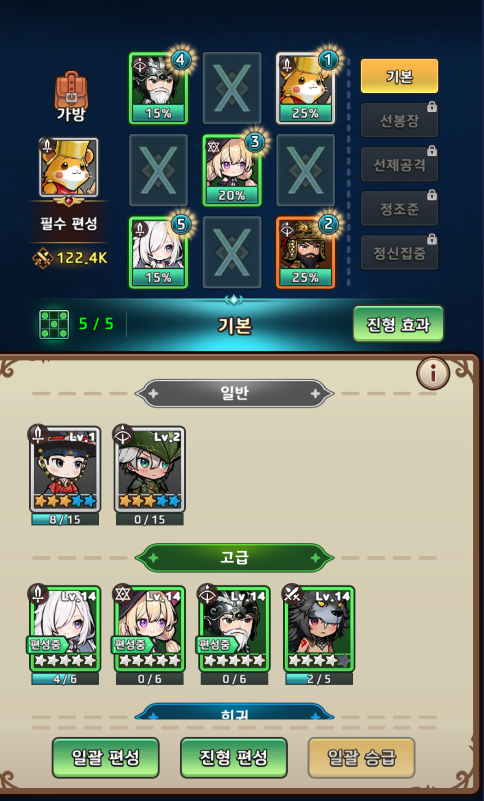Select the locked 선제공격 formation tab
Screen dimensions: 484x801
coord(399,164)
